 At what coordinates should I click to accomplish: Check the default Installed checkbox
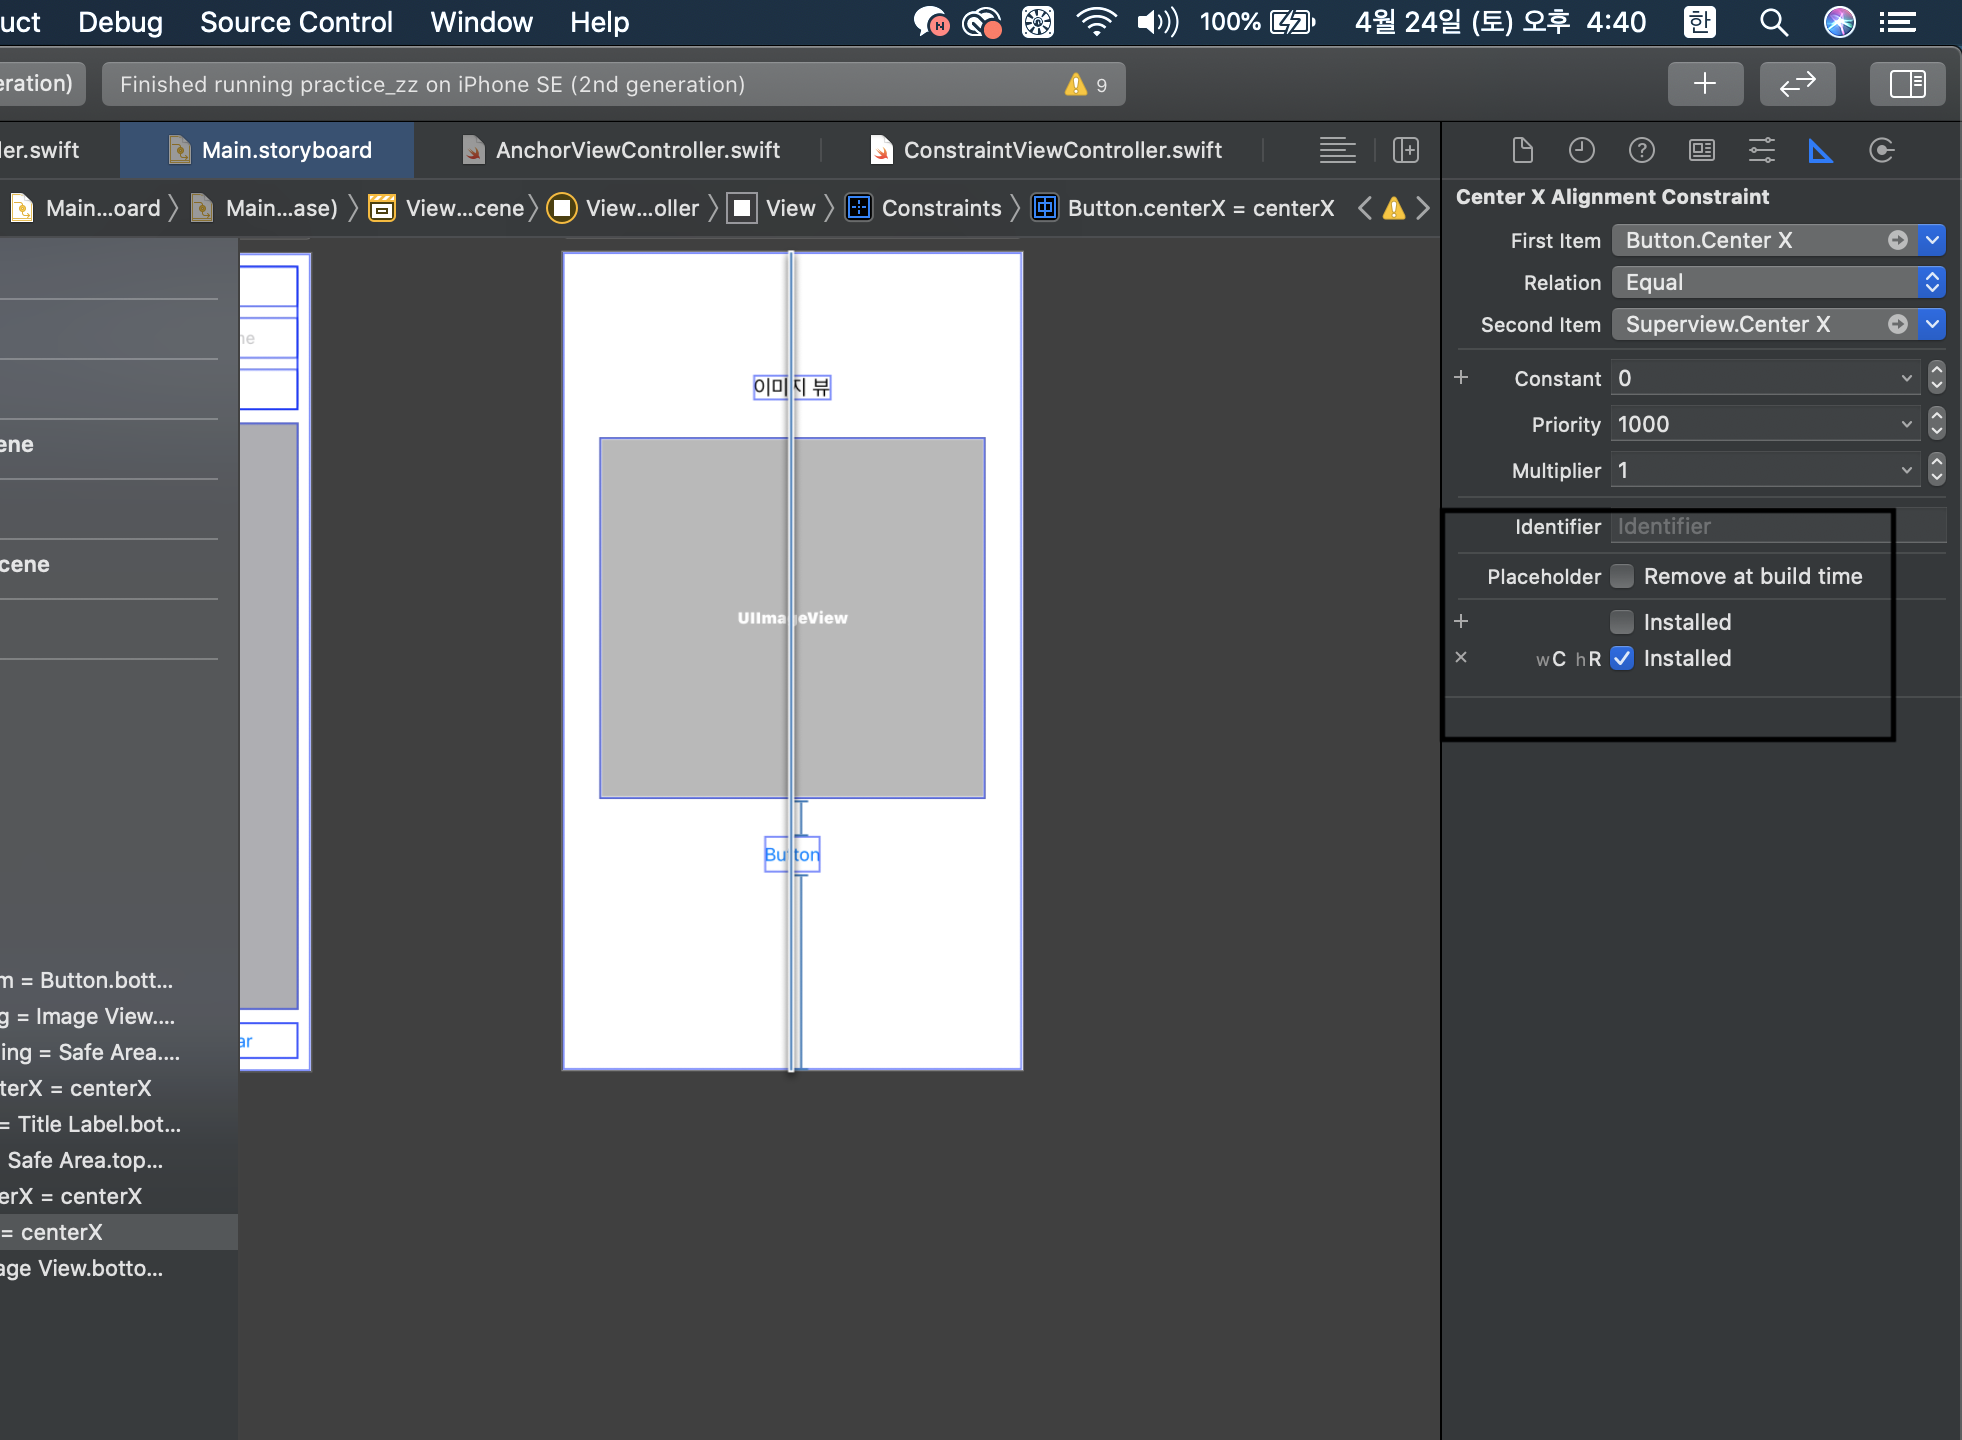[x=1622, y=622]
